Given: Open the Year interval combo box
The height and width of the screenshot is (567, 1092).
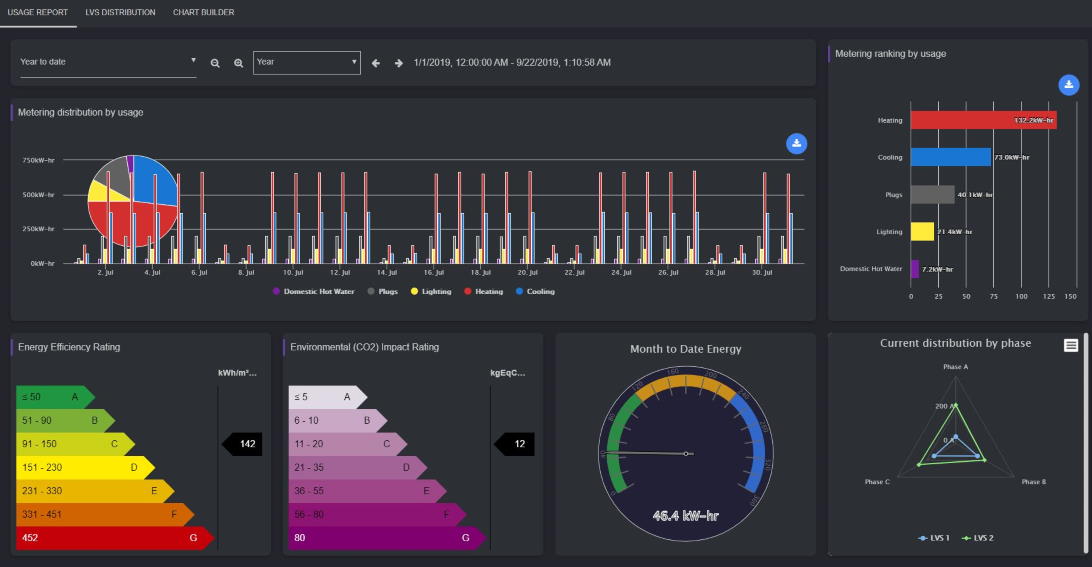Looking at the screenshot, I should click(x=306, y=63).
